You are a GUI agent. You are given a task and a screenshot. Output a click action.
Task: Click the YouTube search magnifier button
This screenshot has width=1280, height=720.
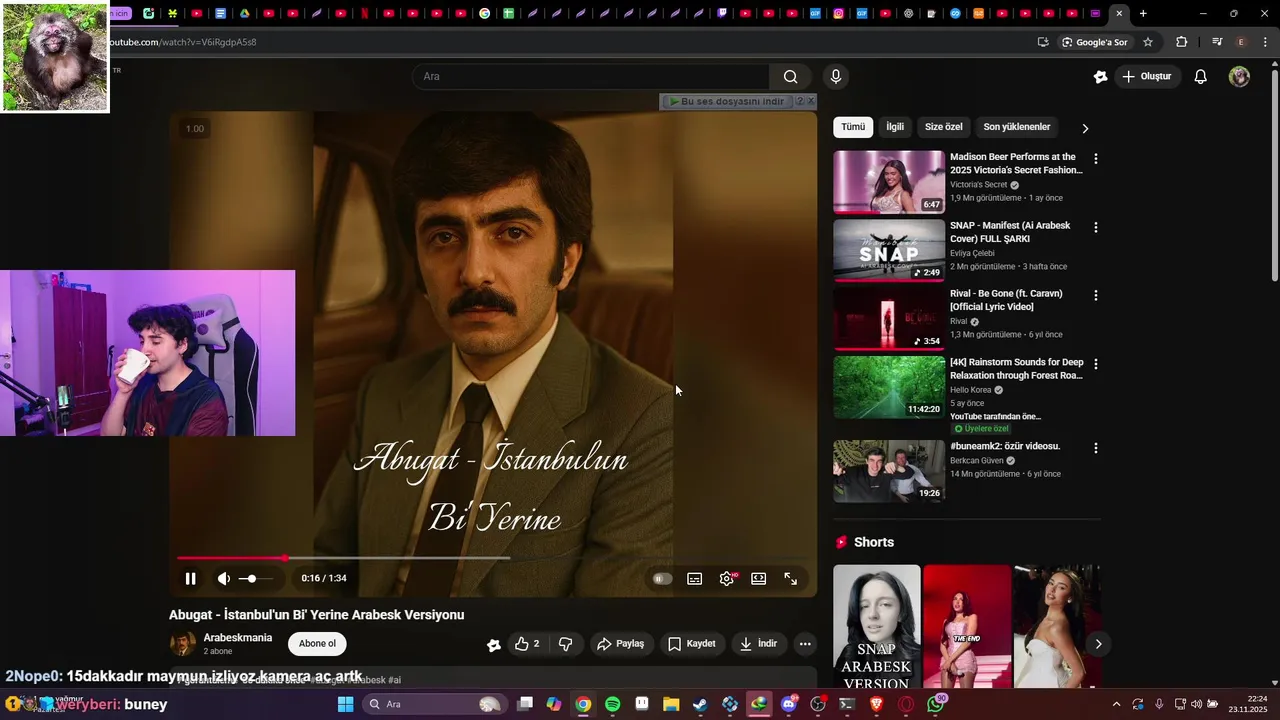click(791, 77)
